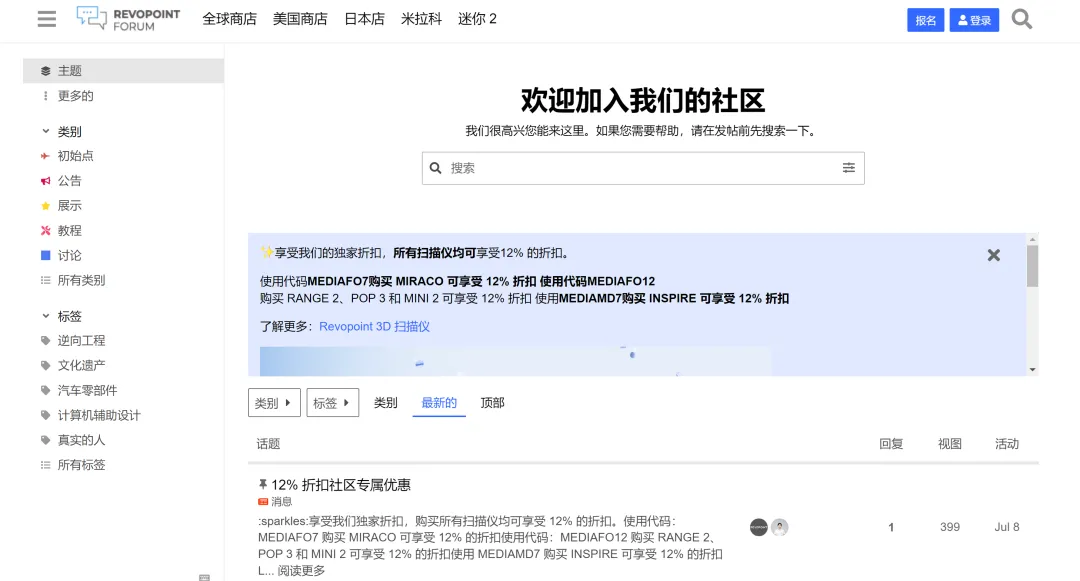Click the 汽车零部件 tag icon
This screenshot has height=581, width=1080.
(x=45, y=390)
